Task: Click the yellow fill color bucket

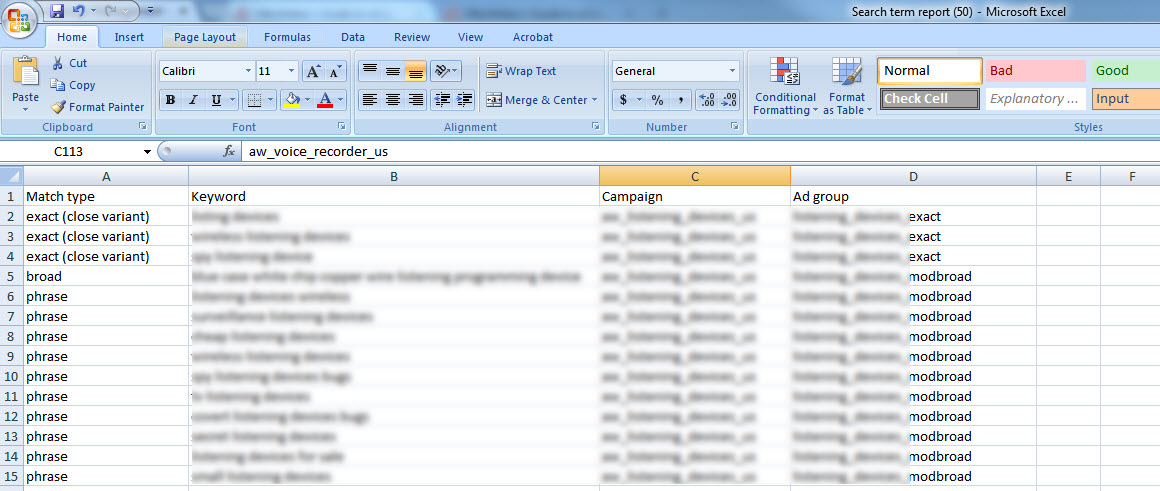Action: 291,100
